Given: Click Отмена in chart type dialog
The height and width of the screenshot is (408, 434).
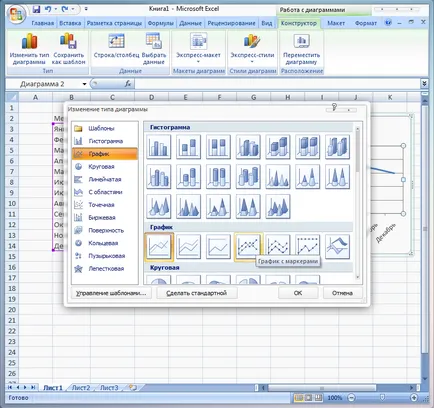Looking at the screenshot, I should coord(342,293).
